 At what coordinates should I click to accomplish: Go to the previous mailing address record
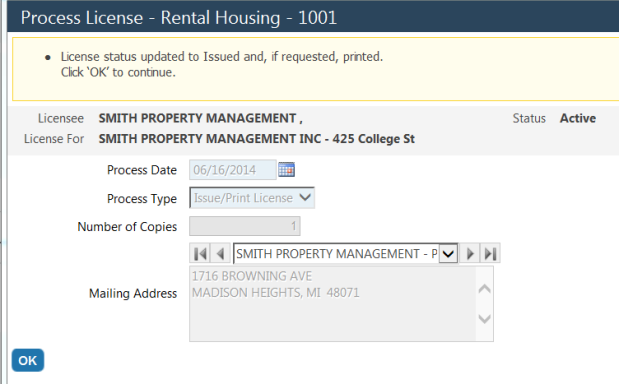coord(220,253)
